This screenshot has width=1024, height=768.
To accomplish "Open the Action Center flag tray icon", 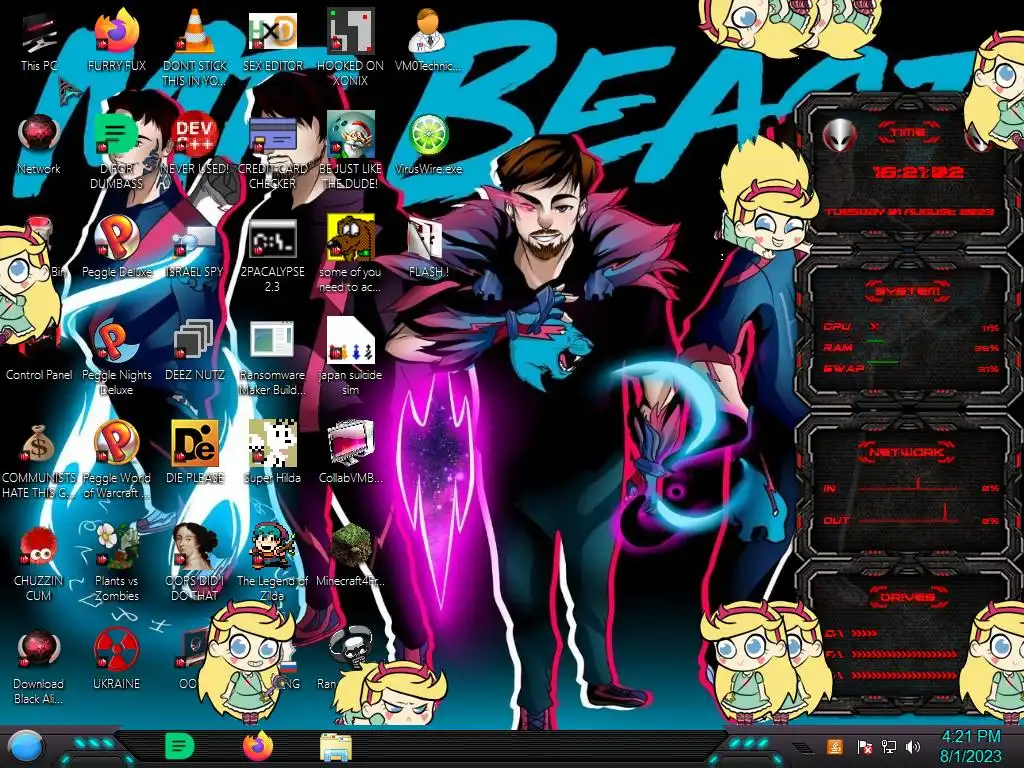I will [864, 747].
